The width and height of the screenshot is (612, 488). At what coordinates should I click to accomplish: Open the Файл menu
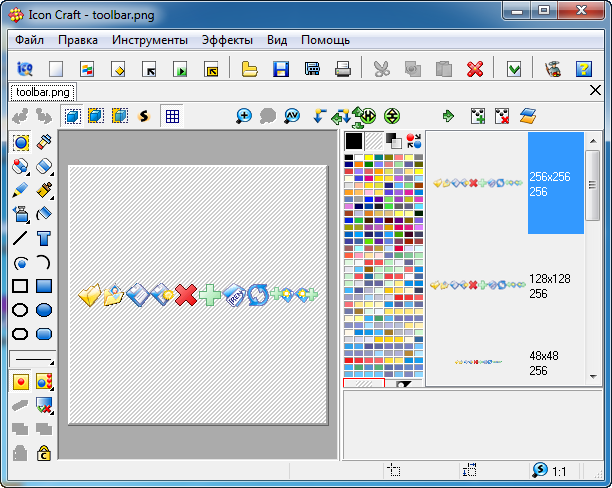click(x=29, y=40)
